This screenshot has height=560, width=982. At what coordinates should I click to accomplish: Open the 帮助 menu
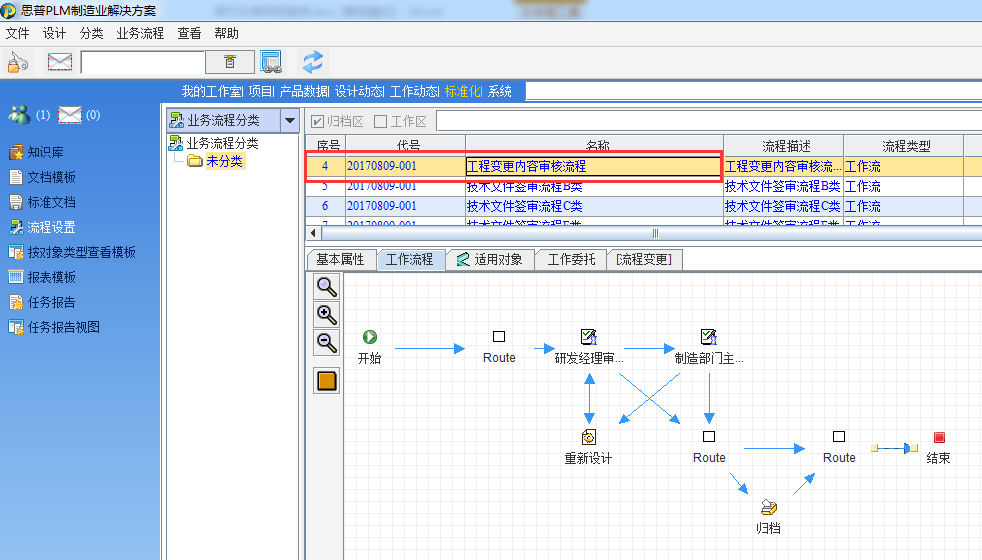tap(226, 33)
